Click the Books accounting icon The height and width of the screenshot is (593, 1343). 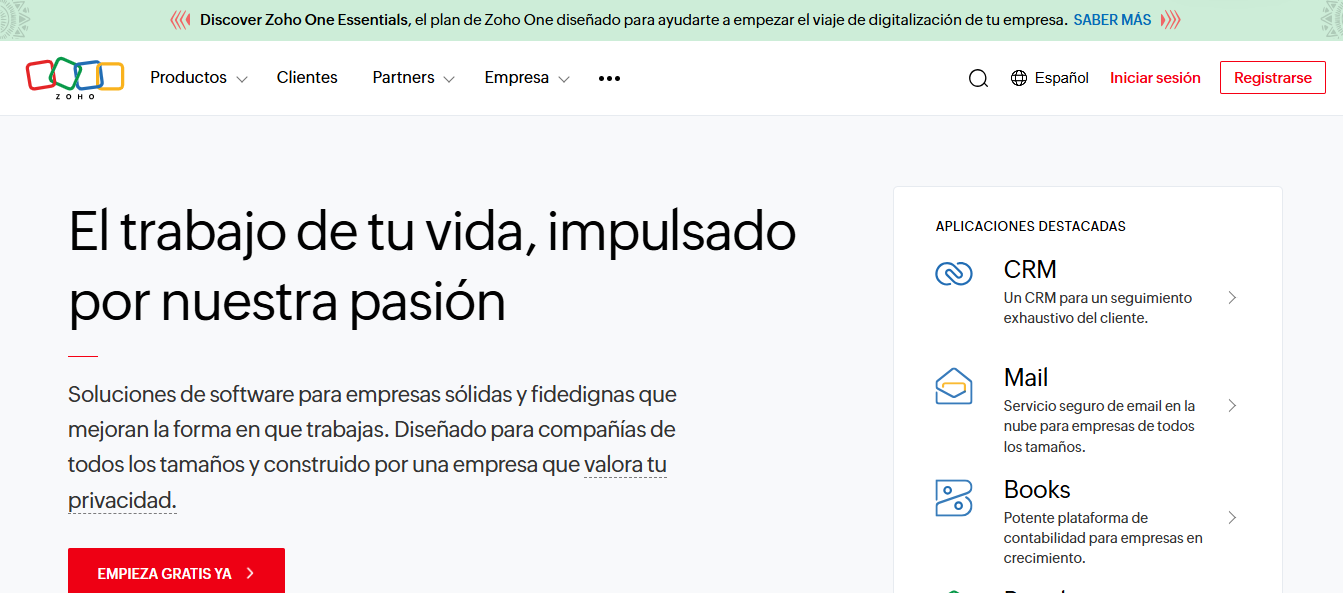click(x=953, y=496)
